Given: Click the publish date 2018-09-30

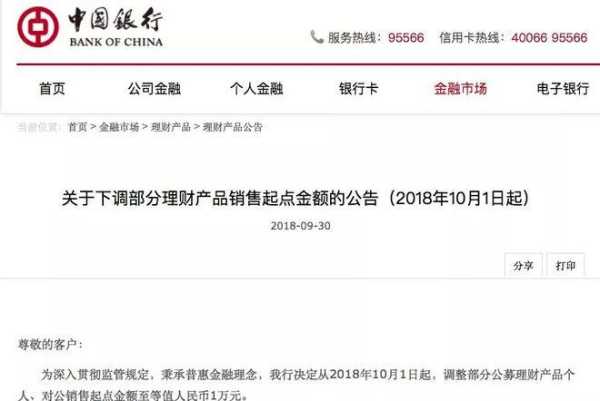Looking at the screenshot, I should pos(300,226).
